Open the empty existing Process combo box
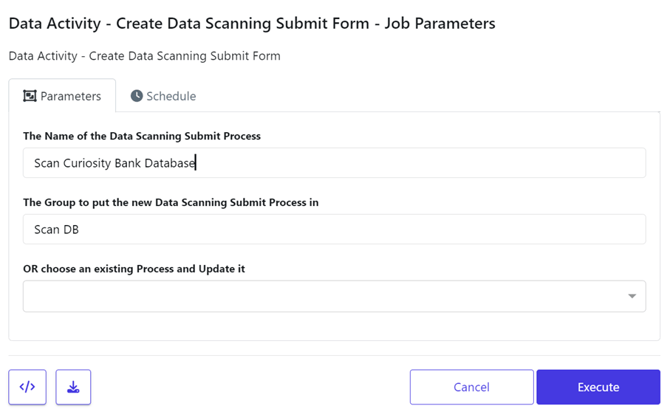670x420 pixels. 334,296
